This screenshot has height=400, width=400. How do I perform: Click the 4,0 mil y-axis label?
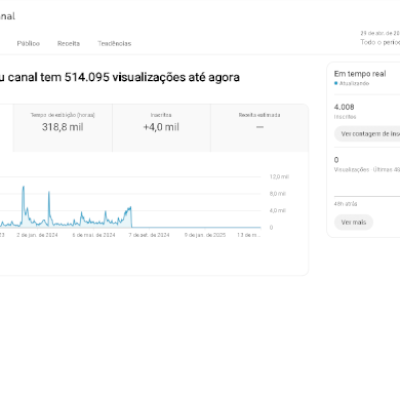click(278, 211)
